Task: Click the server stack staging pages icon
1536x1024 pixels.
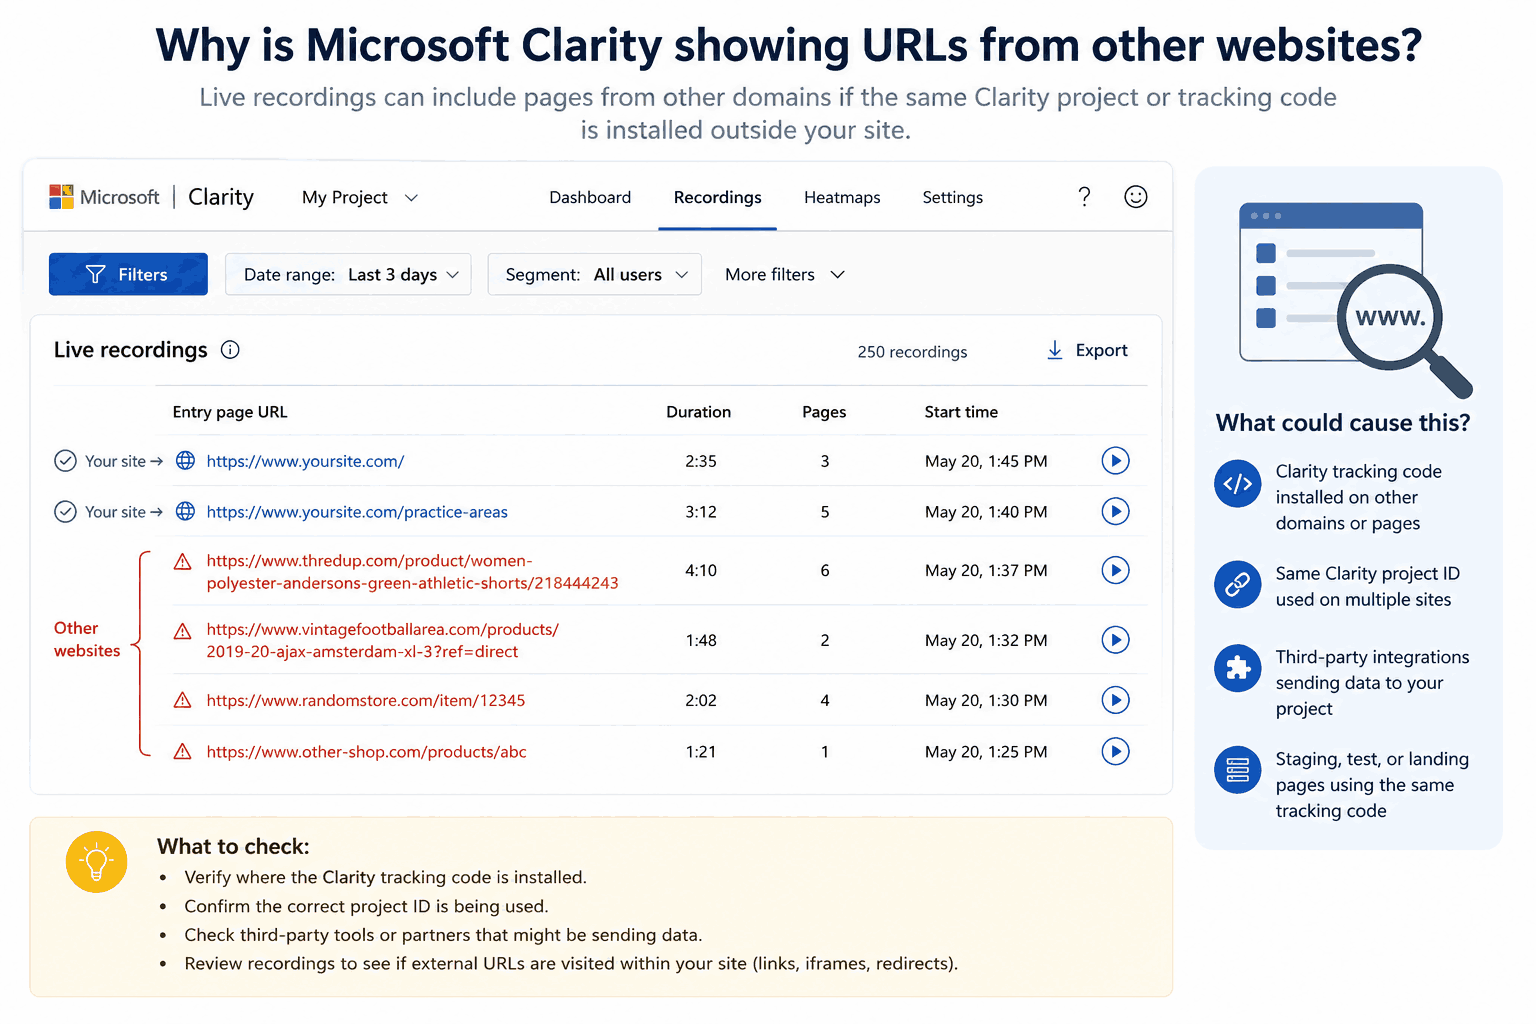Action: pos(1238,770)
